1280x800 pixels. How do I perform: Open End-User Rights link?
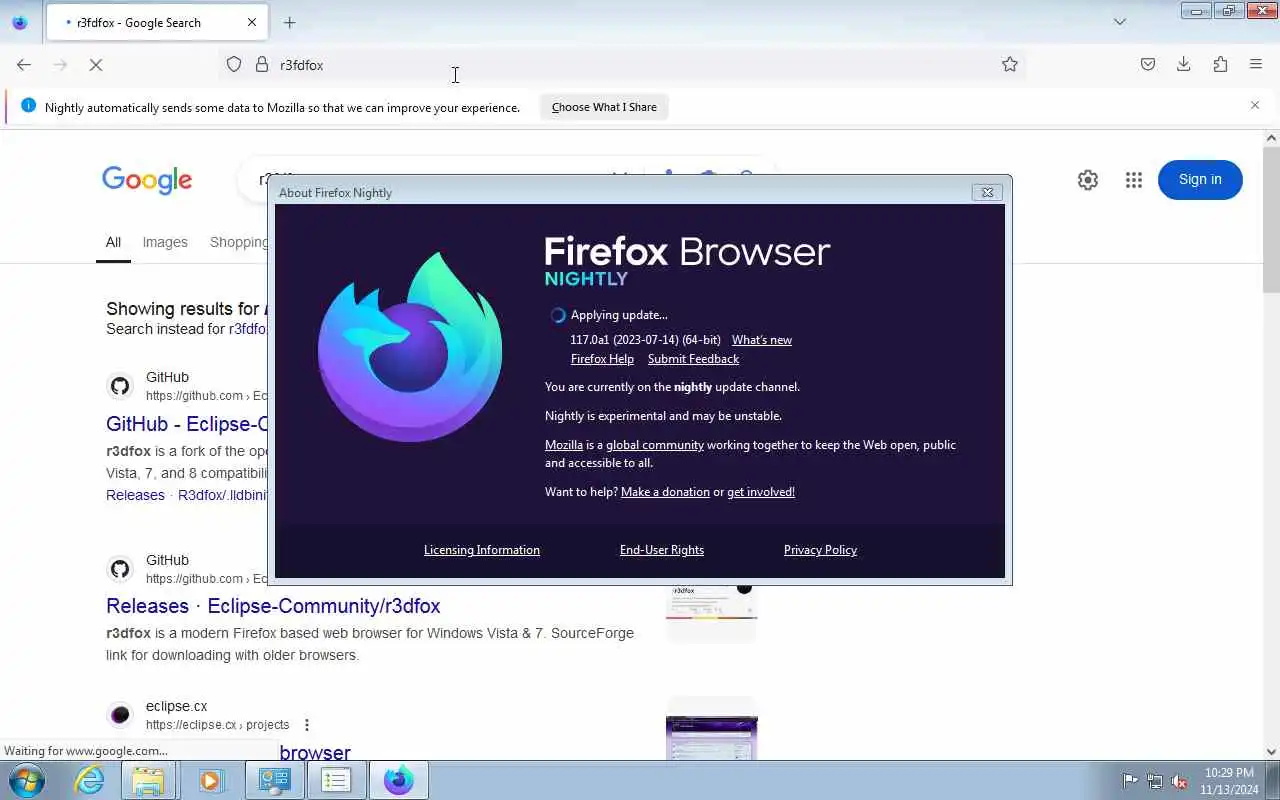662,550
